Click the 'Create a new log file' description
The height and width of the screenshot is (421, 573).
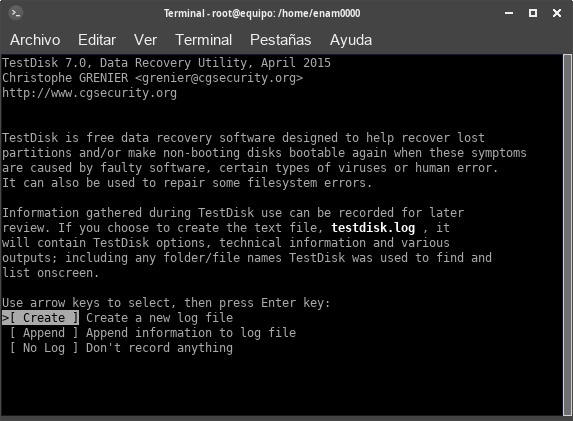coord(159,318)
